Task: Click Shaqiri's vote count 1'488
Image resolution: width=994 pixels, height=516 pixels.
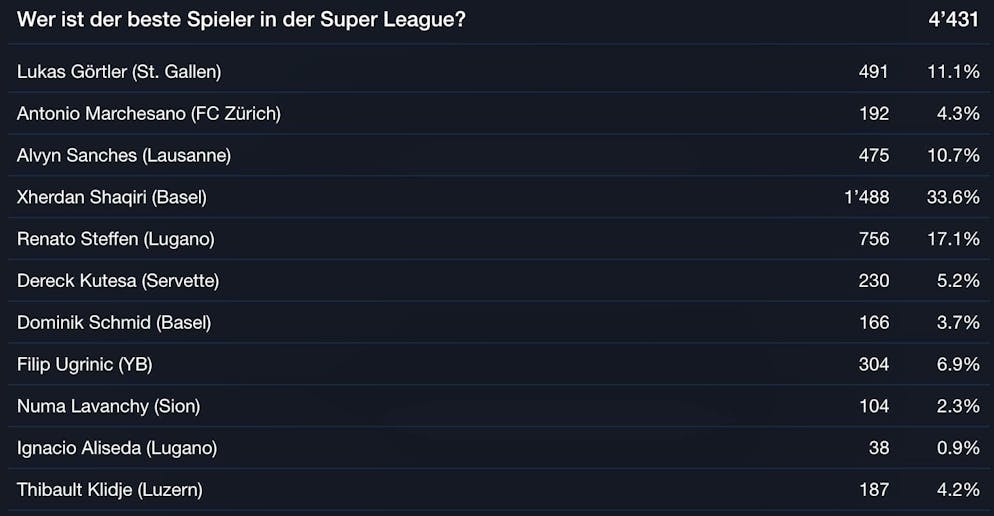Action: (x=866, y=197)
